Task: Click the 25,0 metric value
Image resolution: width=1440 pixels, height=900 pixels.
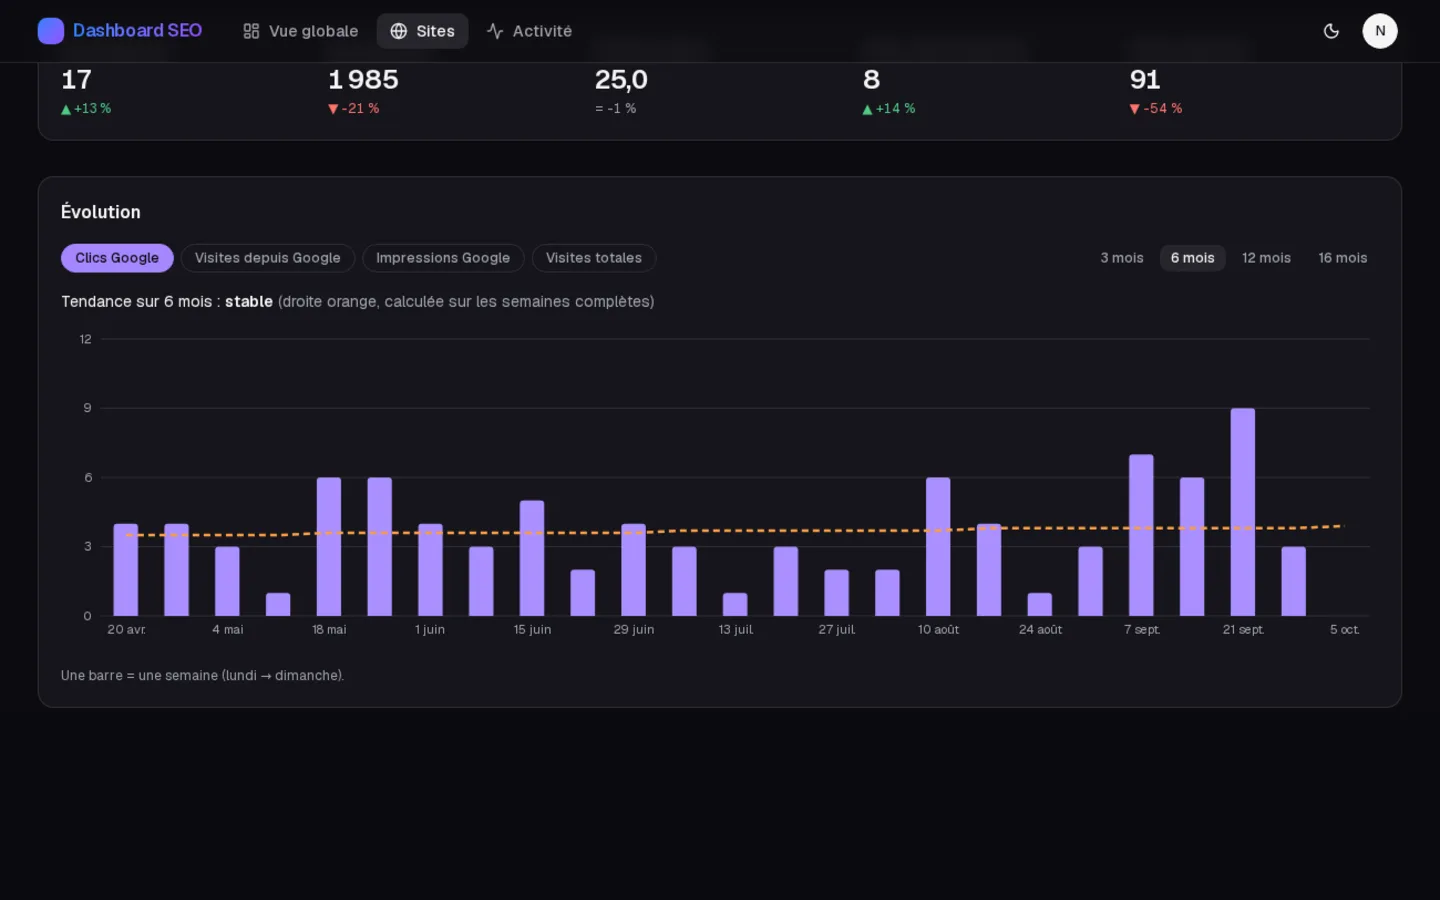Action: coord(621,80)
